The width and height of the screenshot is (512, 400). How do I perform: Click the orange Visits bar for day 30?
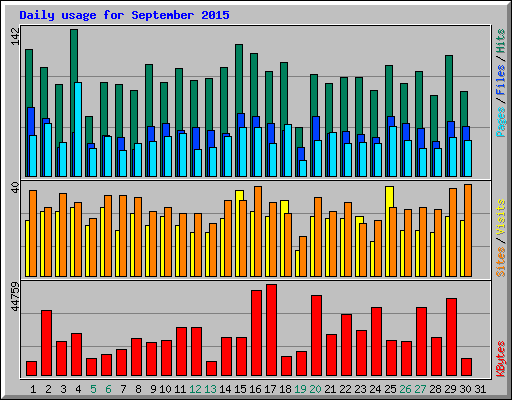(468, 230)
